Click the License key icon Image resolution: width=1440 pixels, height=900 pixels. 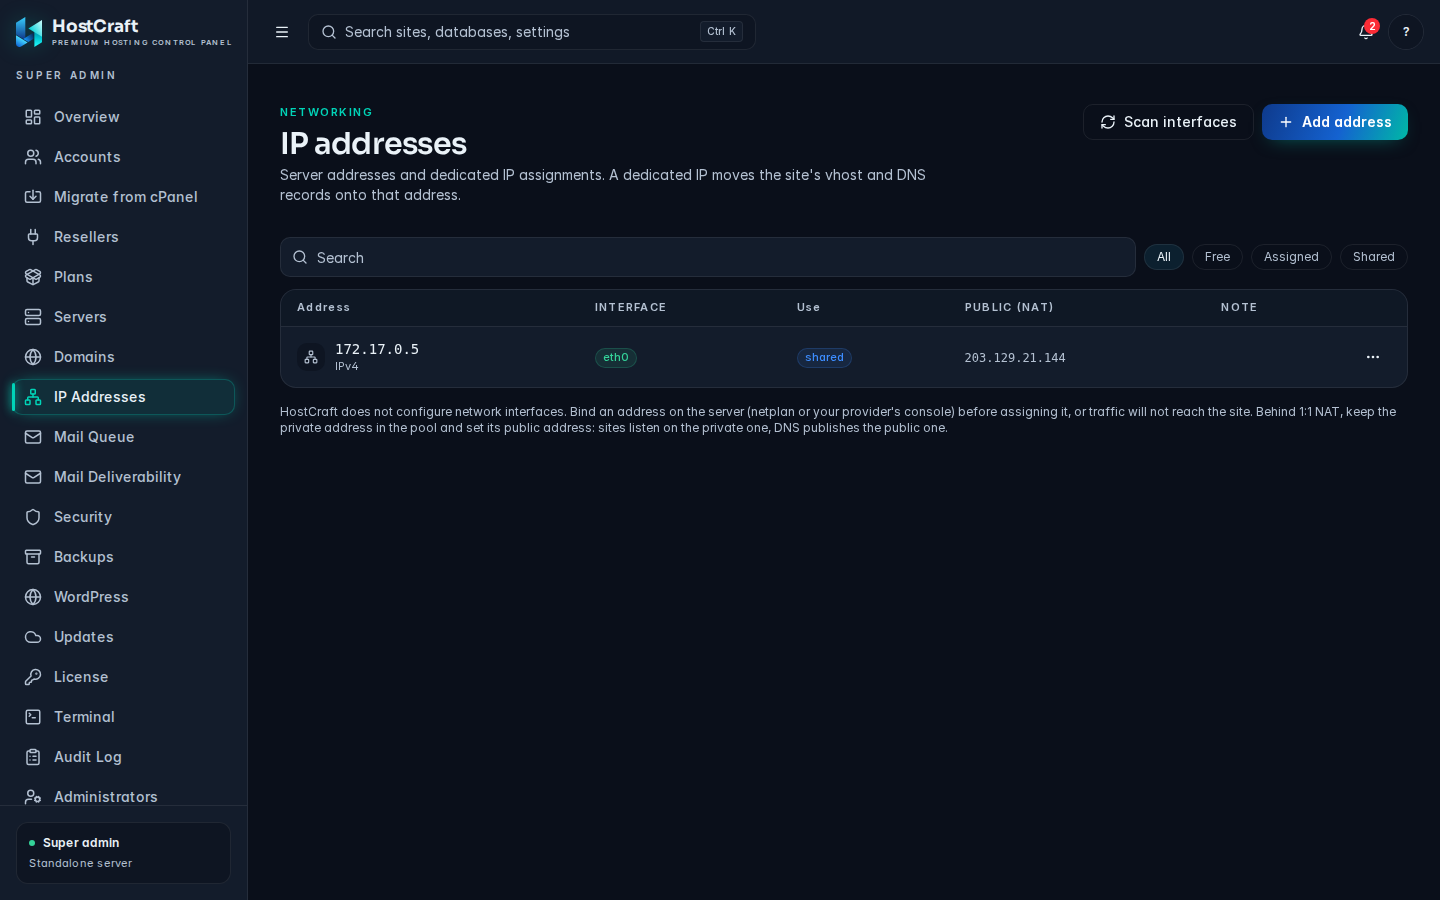tap(33, 677)
